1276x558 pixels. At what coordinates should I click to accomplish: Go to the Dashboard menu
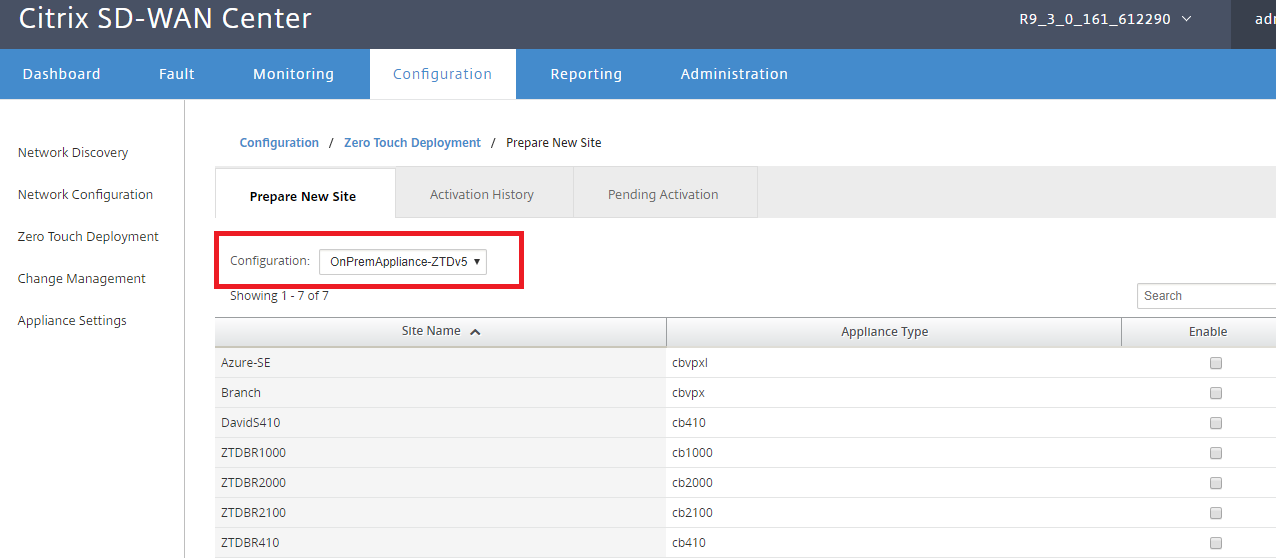[62, 74]
